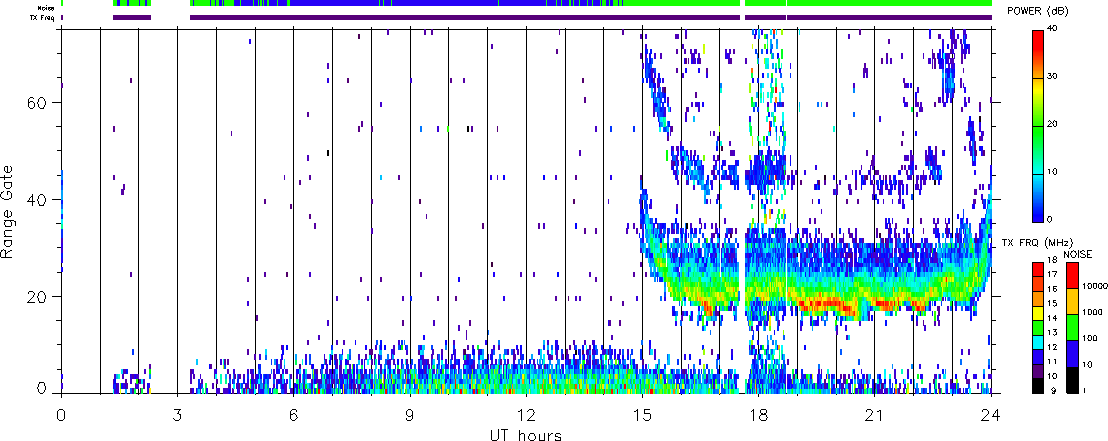The image size is (1108, 441).
Task: Select the 'TX FRQ (MHz)' legend title
Action: click(x=1035, y=242)
